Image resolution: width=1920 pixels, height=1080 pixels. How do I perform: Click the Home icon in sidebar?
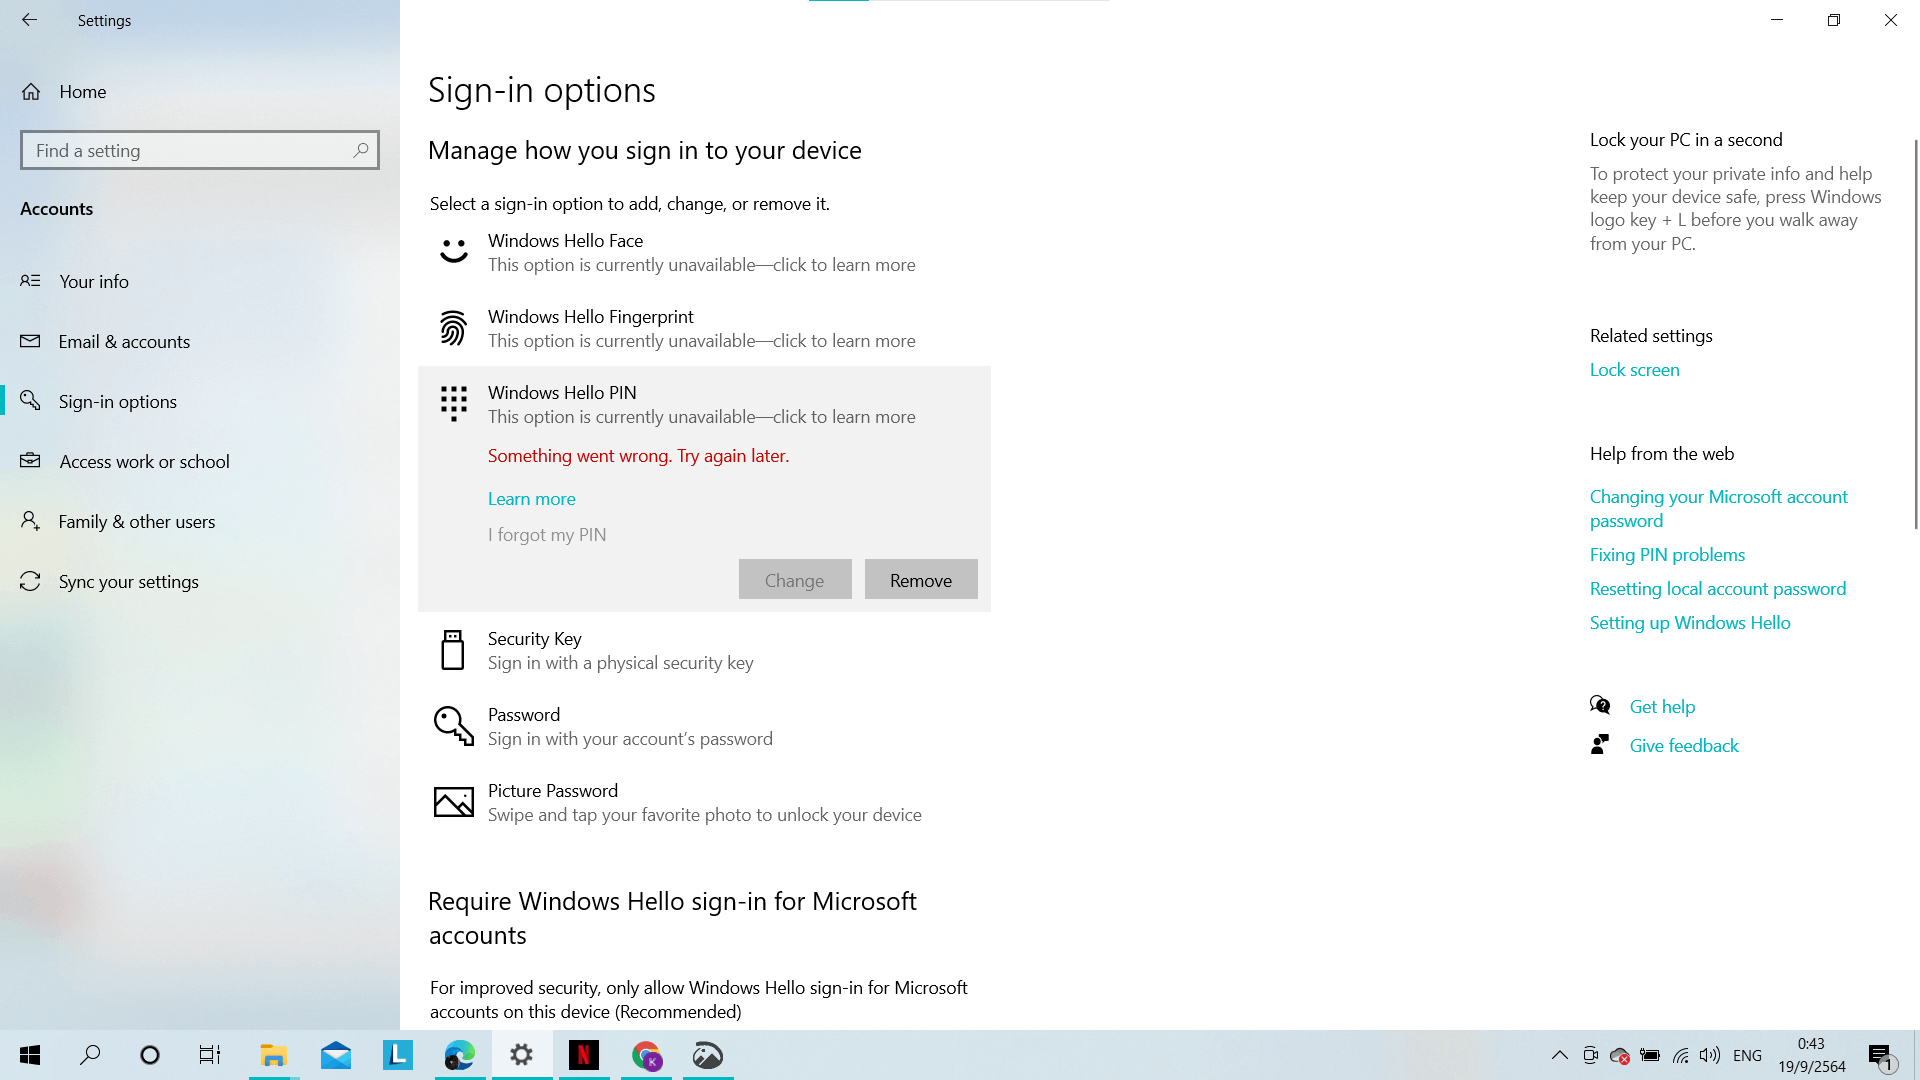31,92
